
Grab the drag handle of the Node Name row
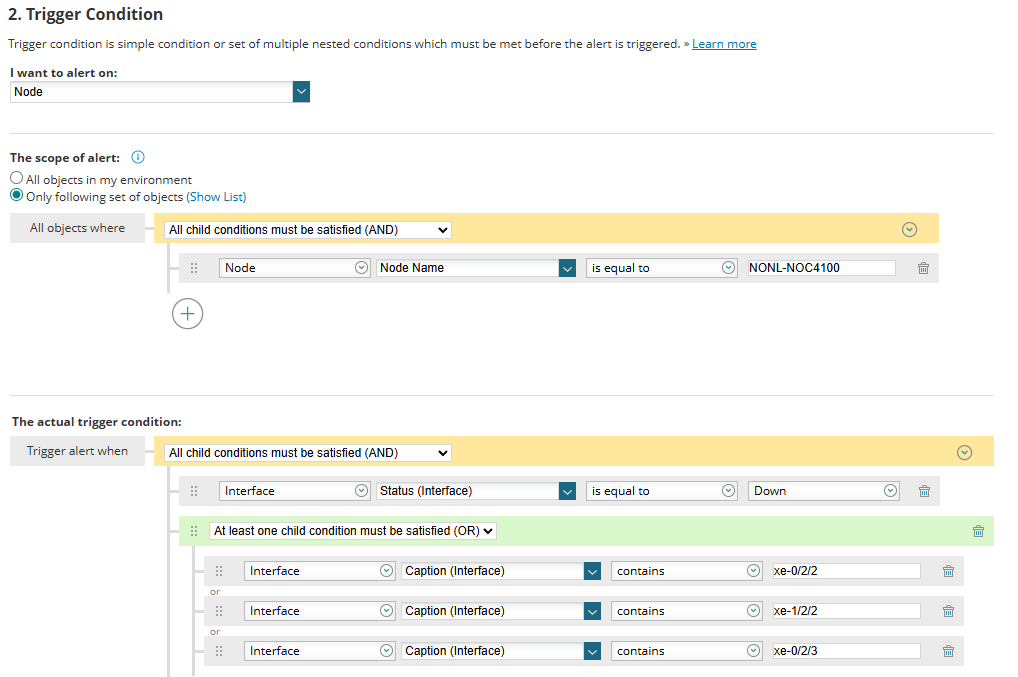point(193,268)
